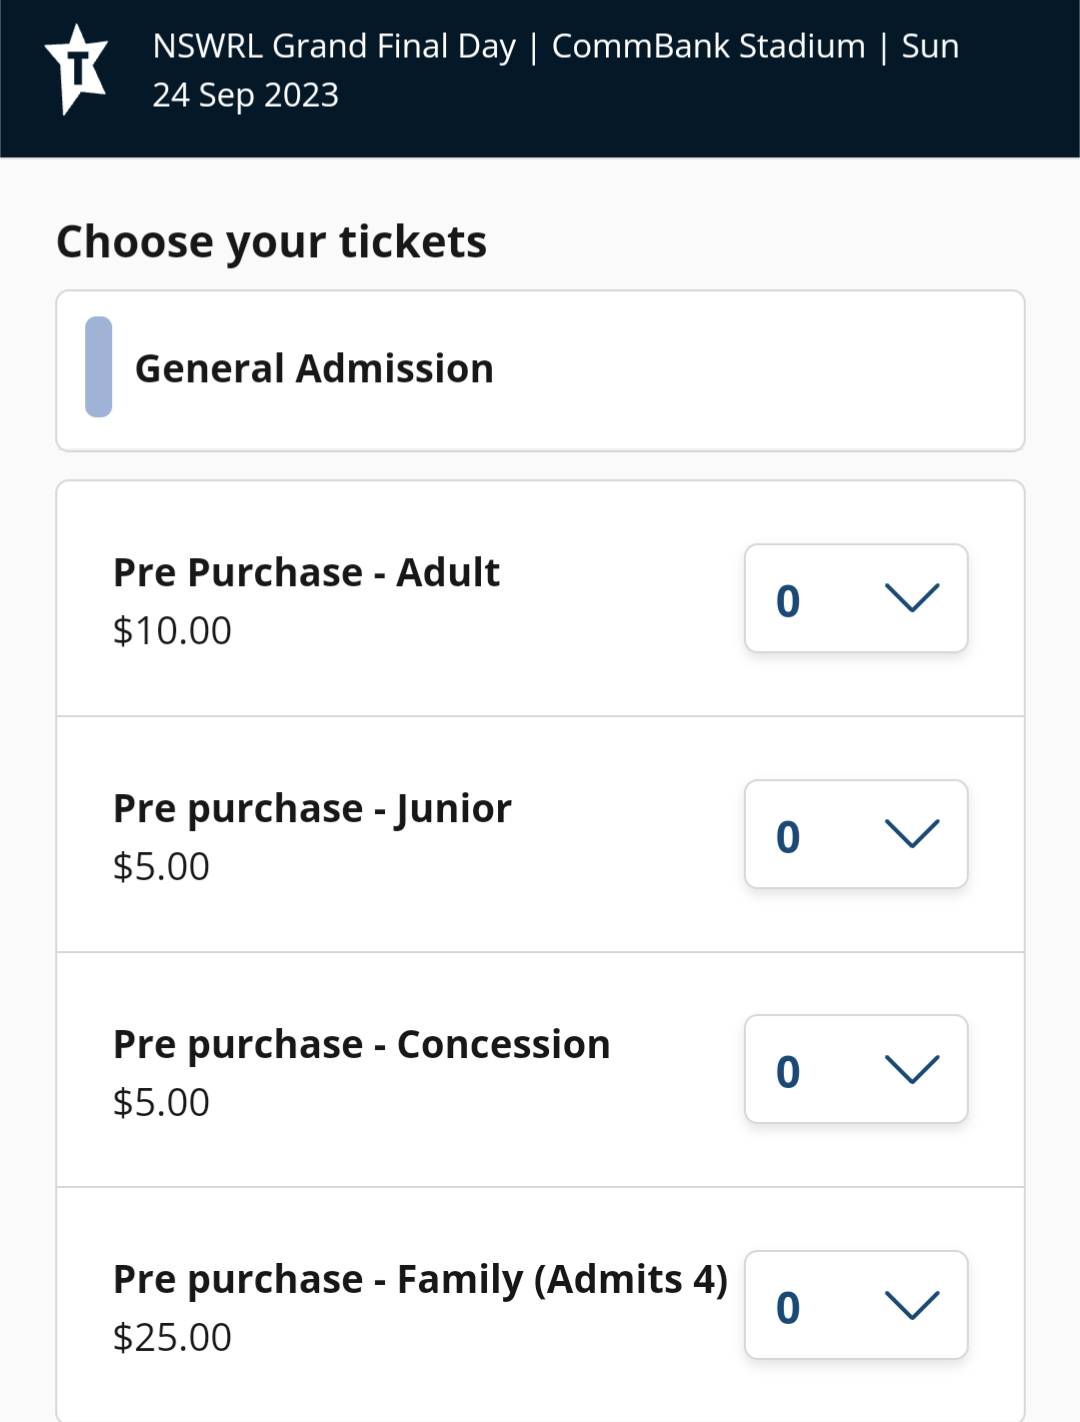
Task: Click the Choose your tickets heading
Action: click(x=271, y=242)
